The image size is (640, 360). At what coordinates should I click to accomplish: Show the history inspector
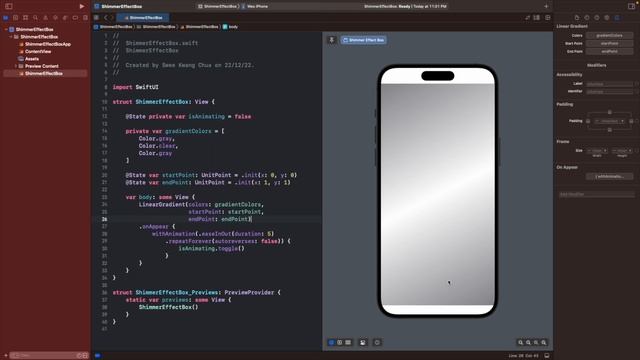click(x=587, y=18)
